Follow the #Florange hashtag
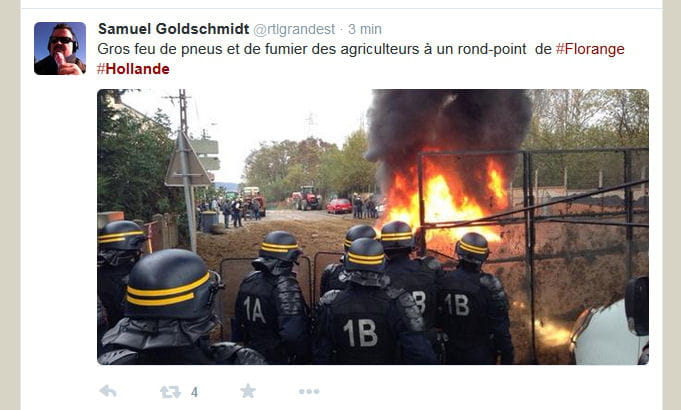Image resolution: width=681 pixels, height=410 pixels. coord(590,49)
